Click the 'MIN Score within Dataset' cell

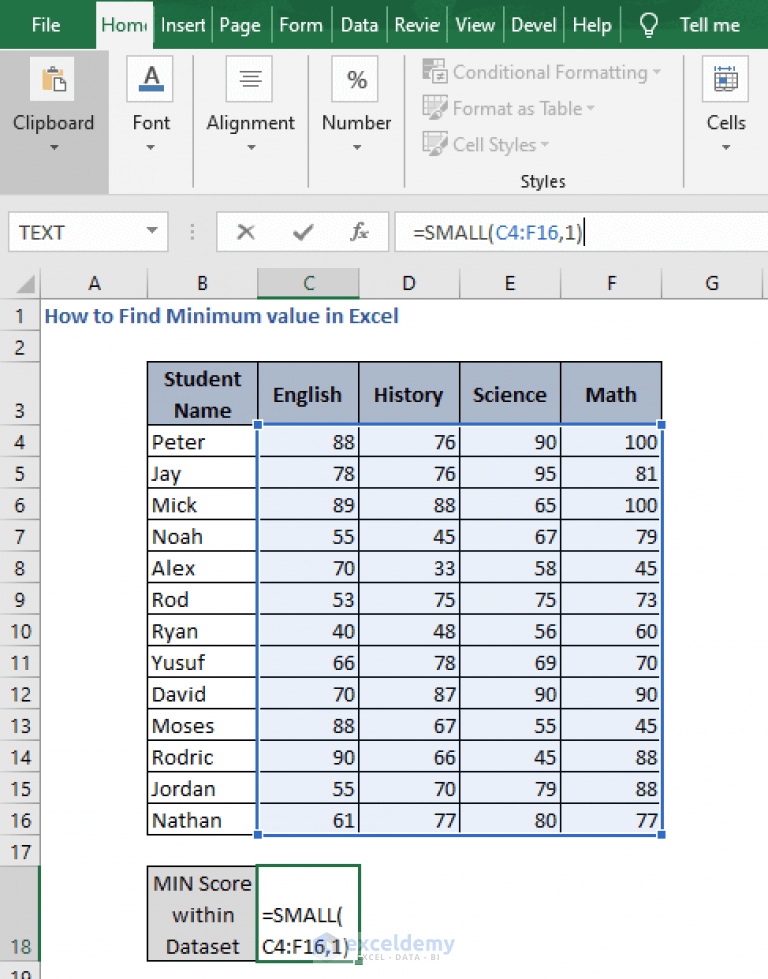pos(202,913)
